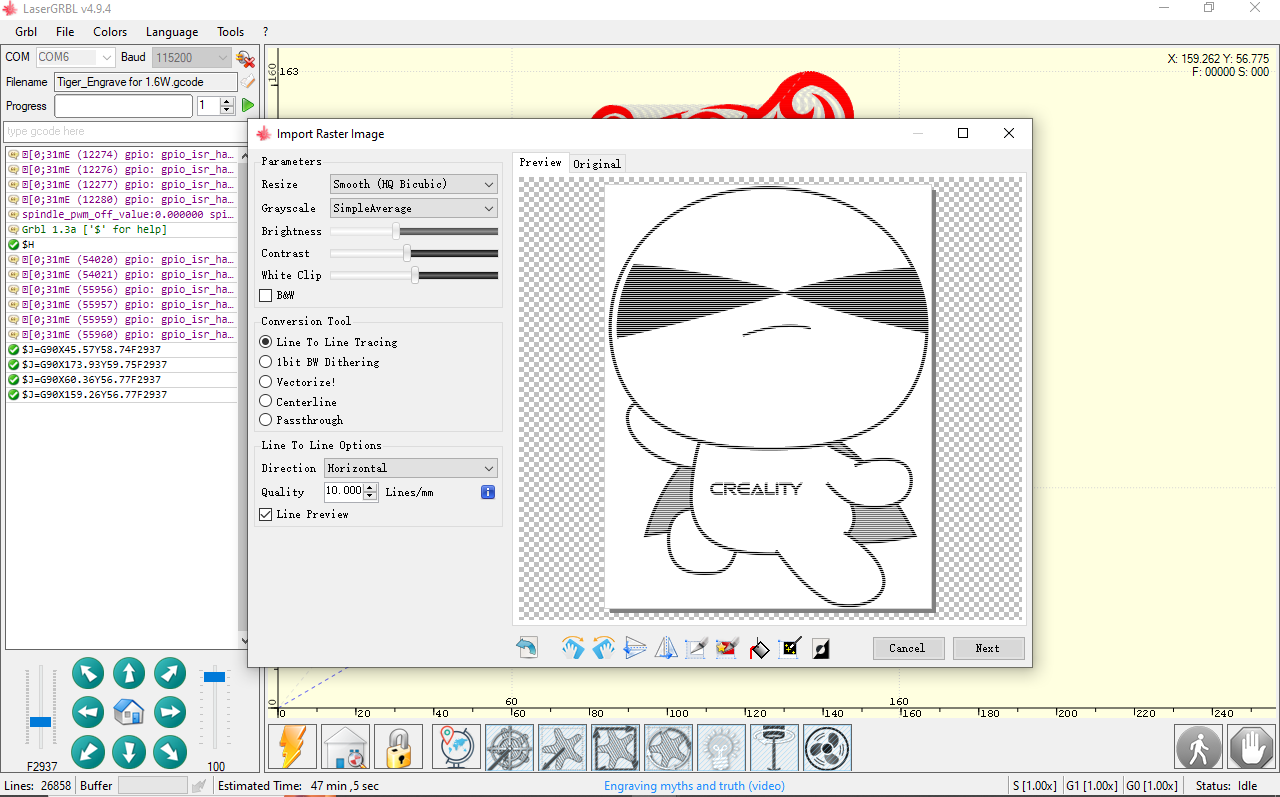The height and width of the screenshot is (797, 1280).
Task: Enable the B&W checkbox
Action: (x=266, y=296)
